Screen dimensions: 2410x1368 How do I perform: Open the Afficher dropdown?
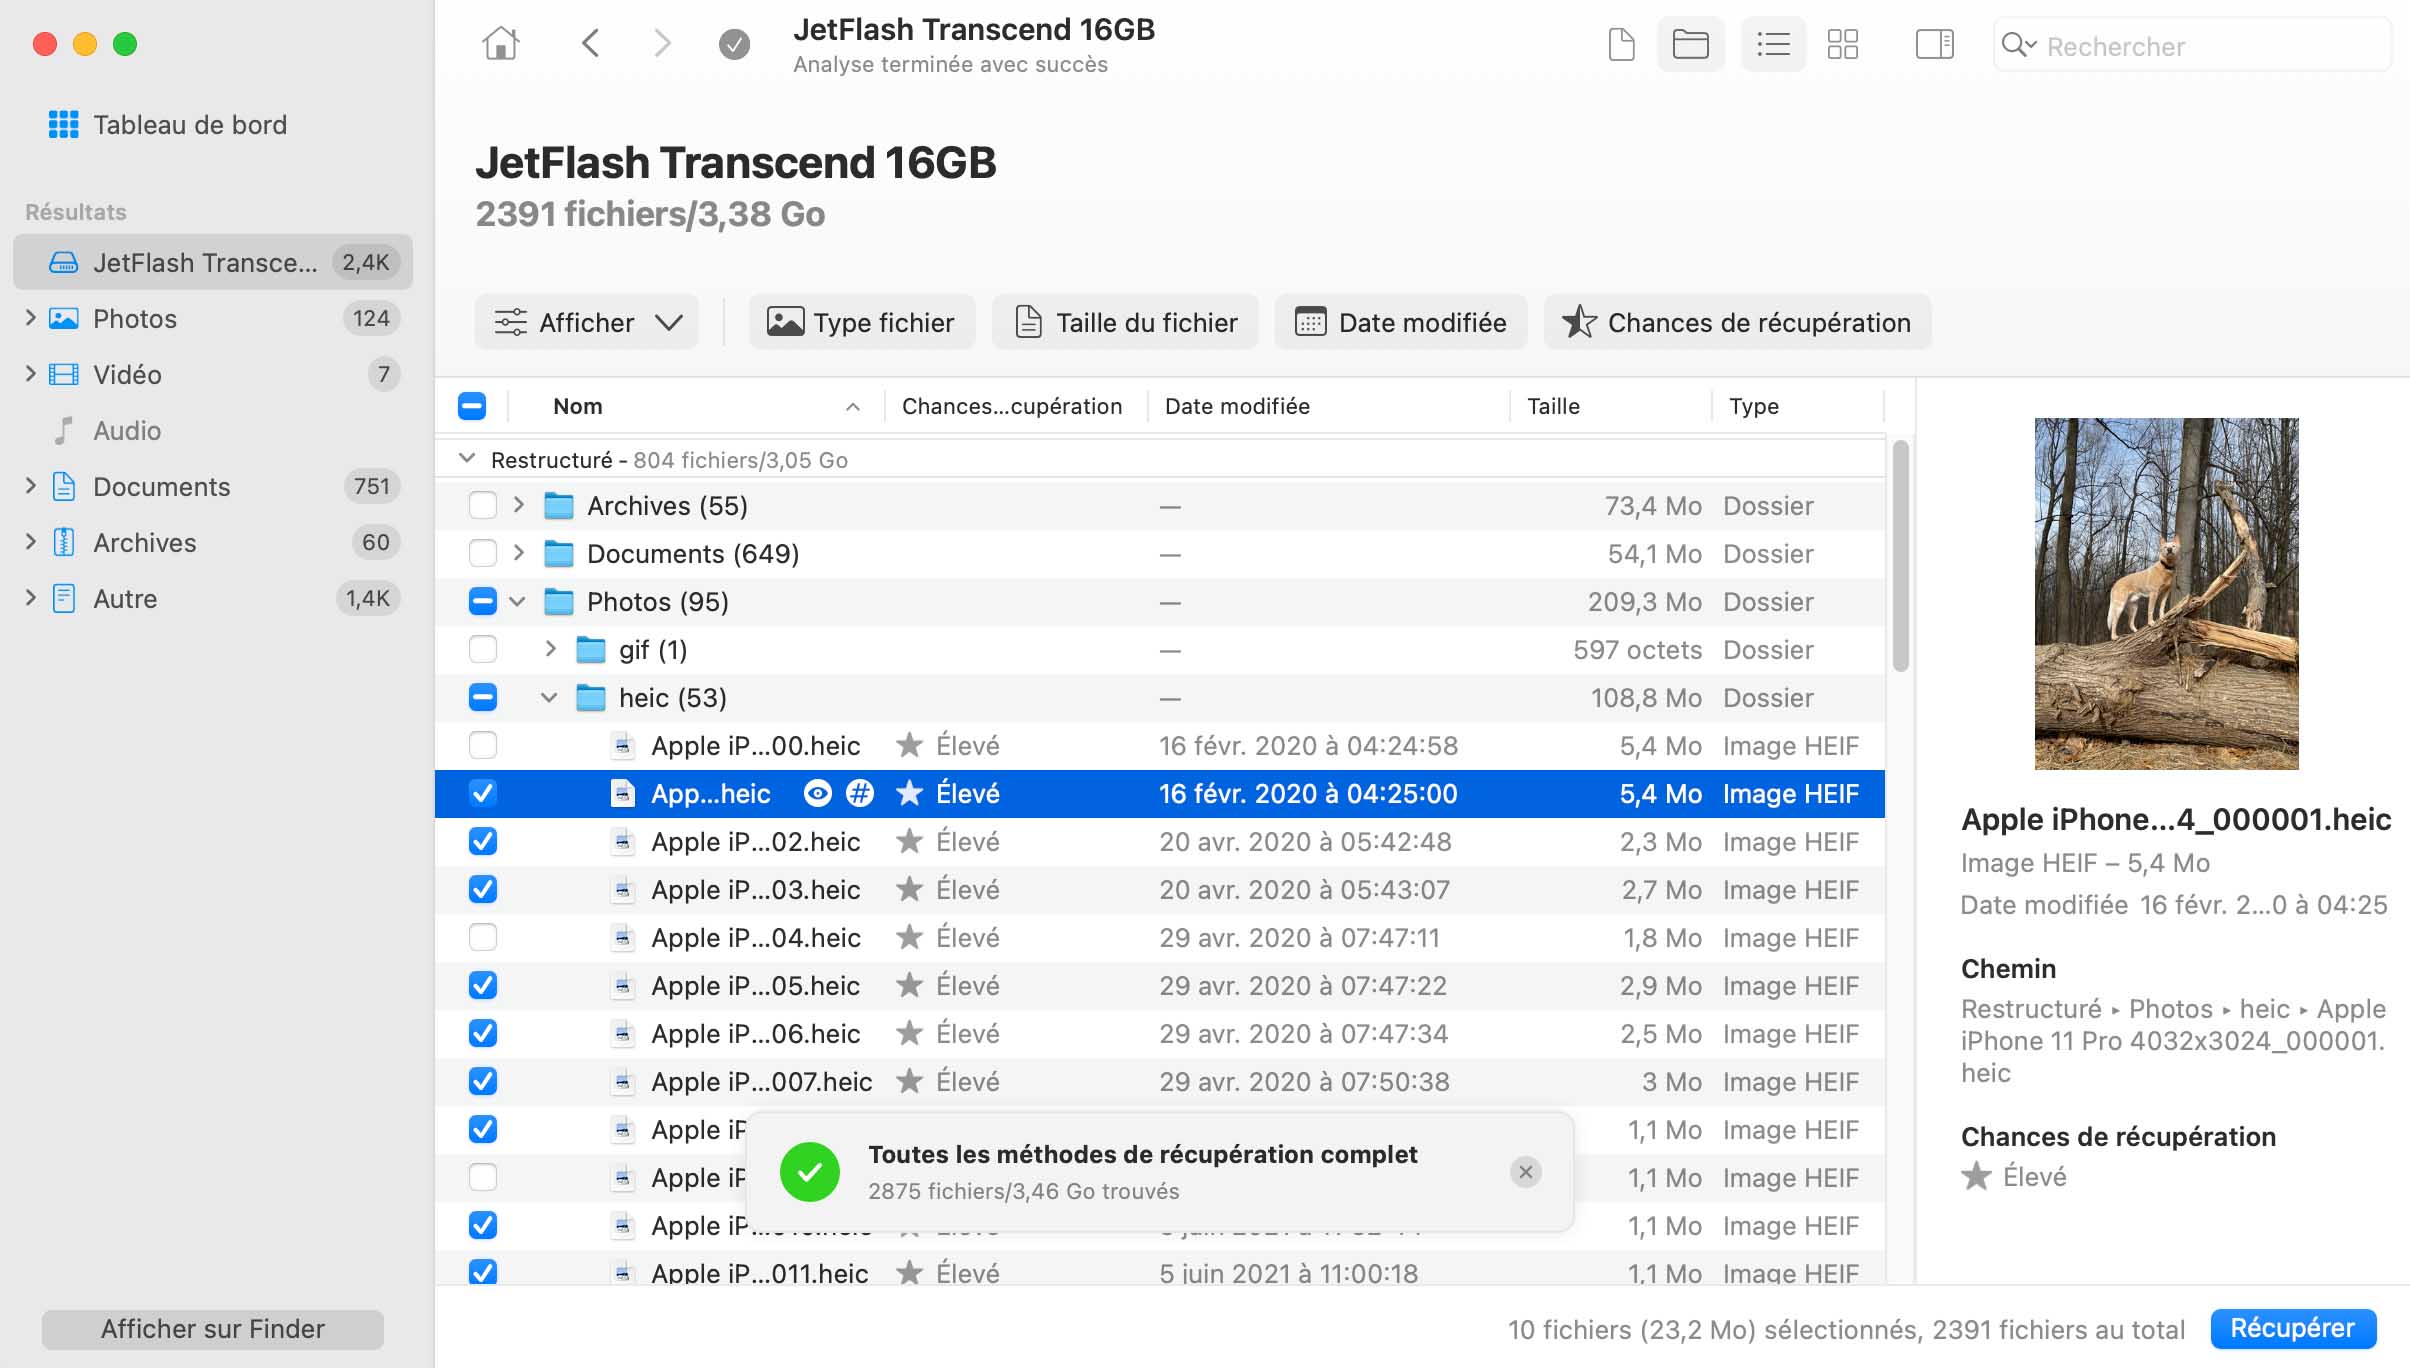tap(587, 322)
